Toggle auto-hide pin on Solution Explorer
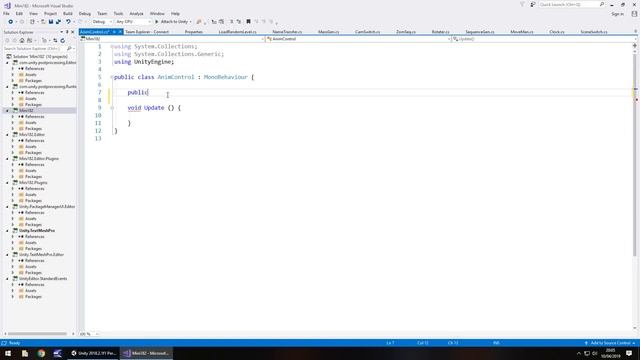640x360 pixels. click(67, 32)
